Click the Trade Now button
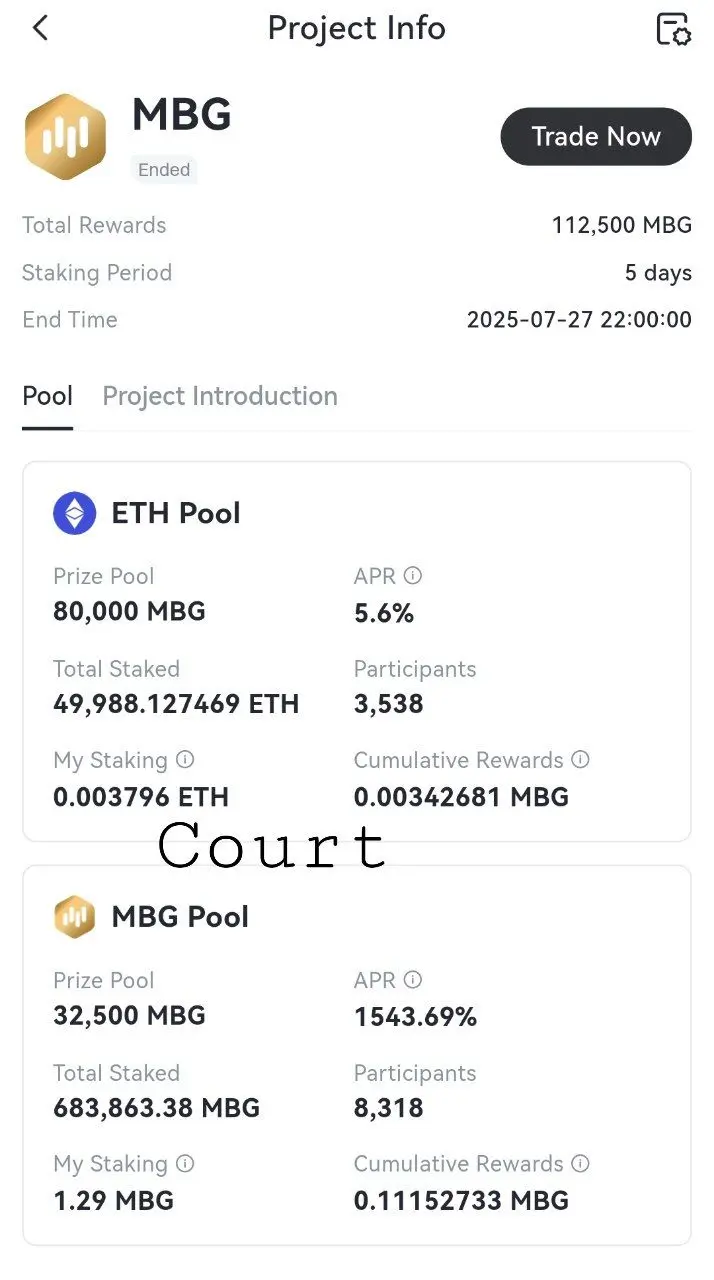 click(x=596, y=137)
